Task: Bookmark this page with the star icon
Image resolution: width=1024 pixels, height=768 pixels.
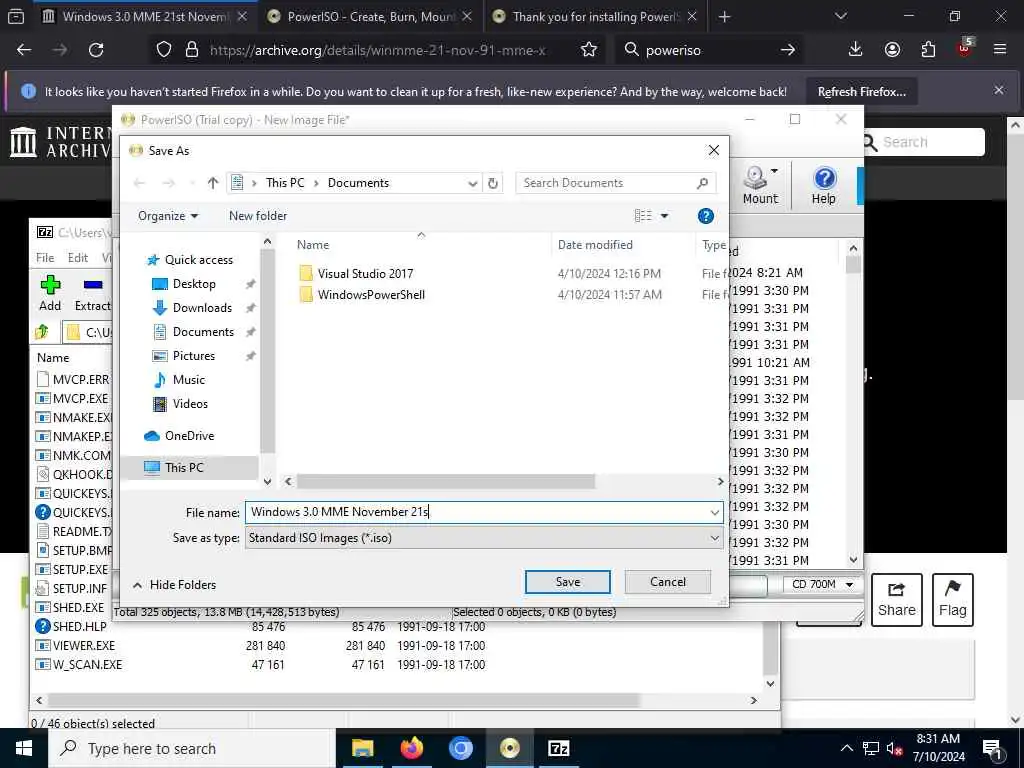Action: (x=589, y=50)
